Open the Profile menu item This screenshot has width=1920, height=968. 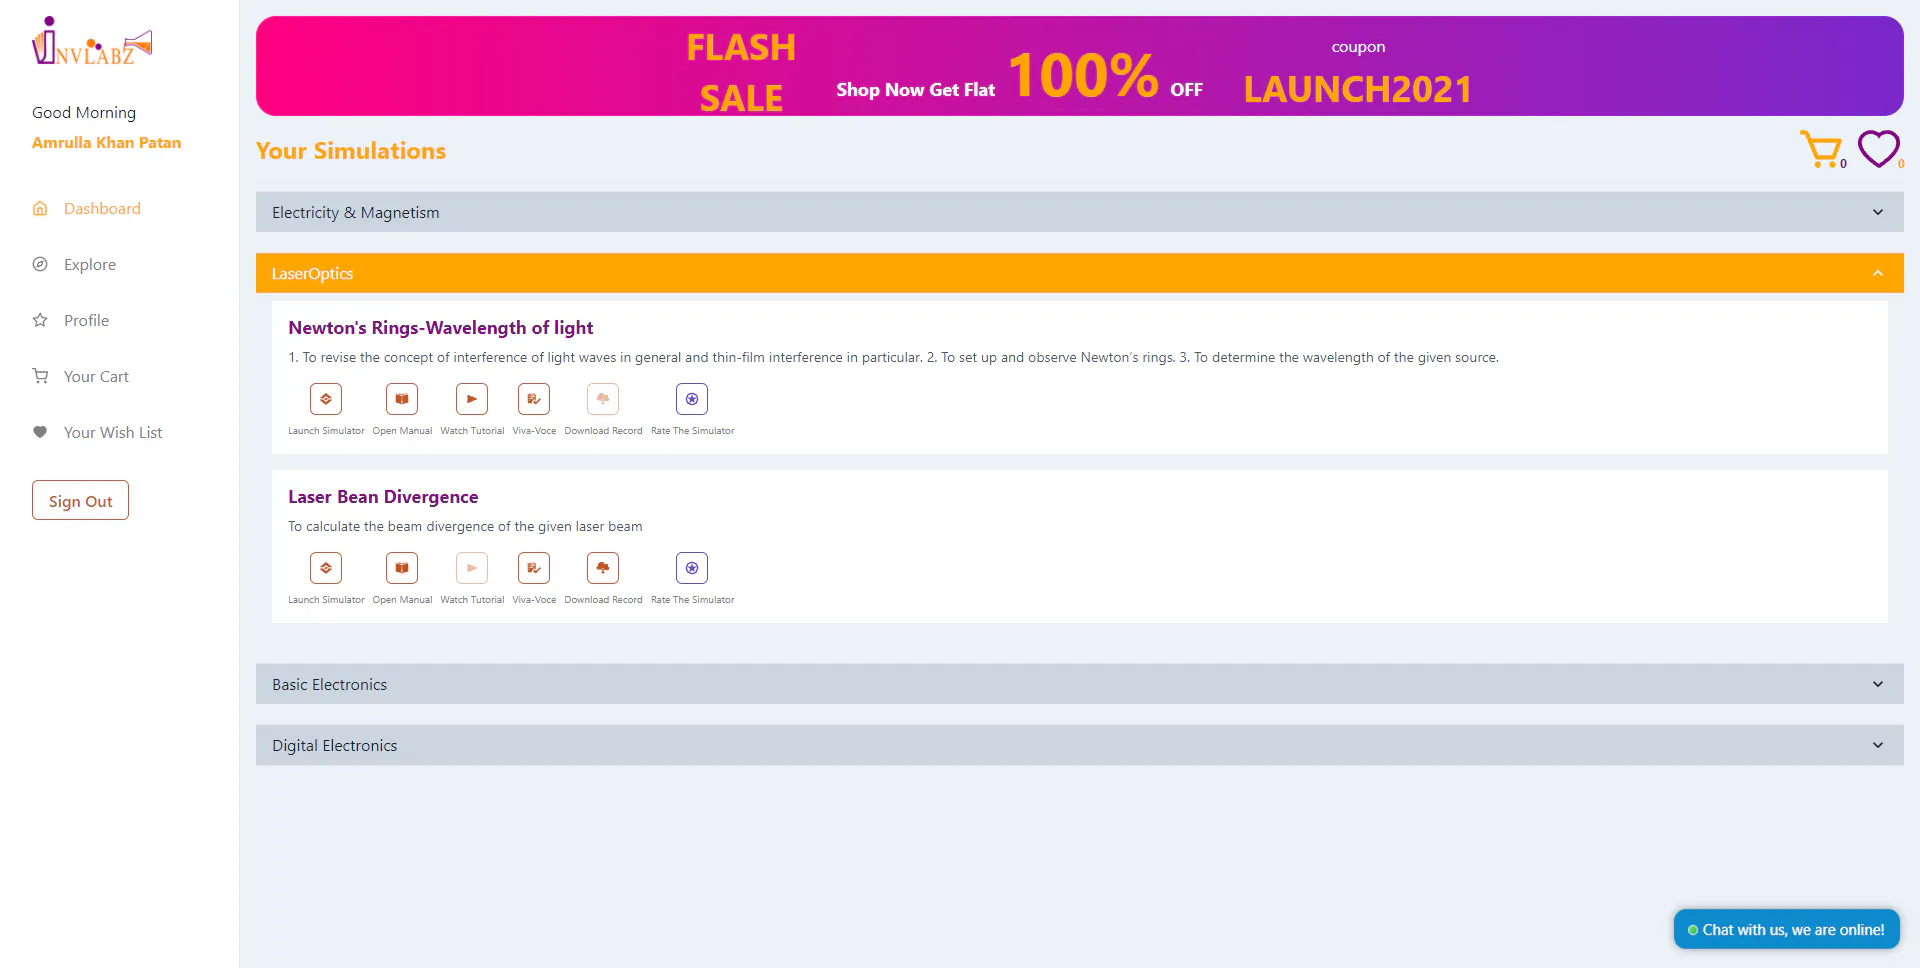(86, 320)
